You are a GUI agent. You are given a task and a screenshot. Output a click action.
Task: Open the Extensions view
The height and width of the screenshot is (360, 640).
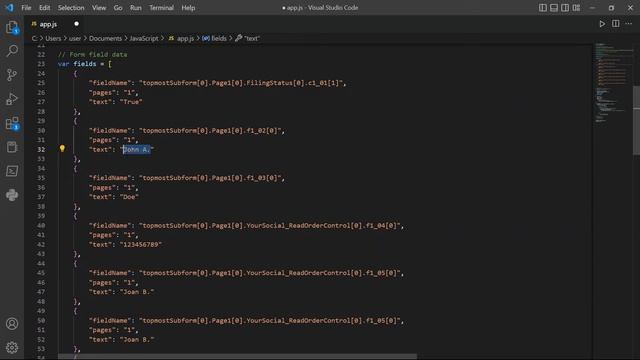(12, 123)
